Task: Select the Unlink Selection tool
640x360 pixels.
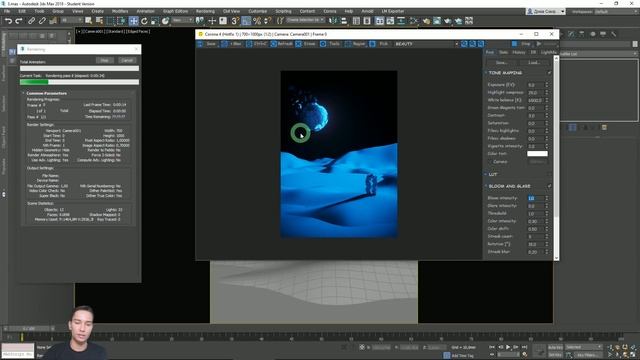Action: (x=42, y=21)
